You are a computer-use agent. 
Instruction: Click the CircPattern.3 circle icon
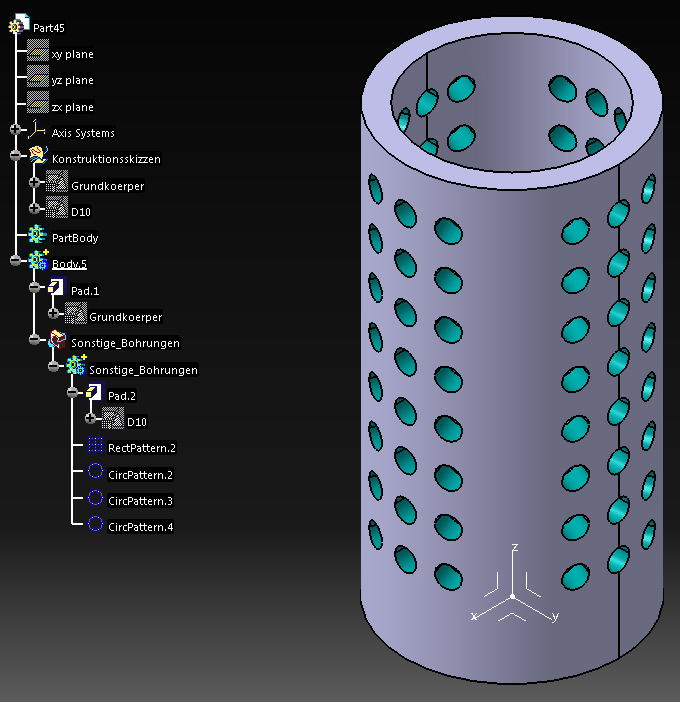(95, 497)
